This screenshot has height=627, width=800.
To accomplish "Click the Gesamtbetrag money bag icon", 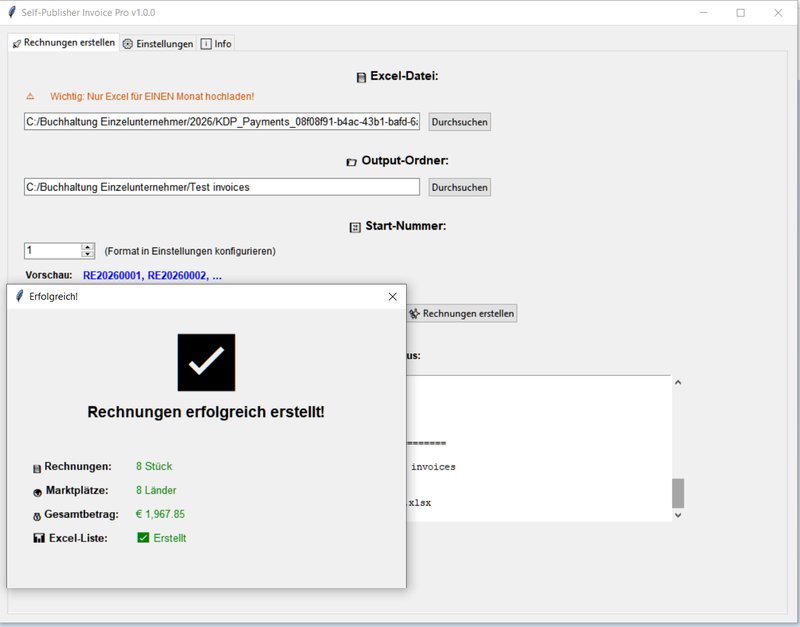I will coord(37,515).
